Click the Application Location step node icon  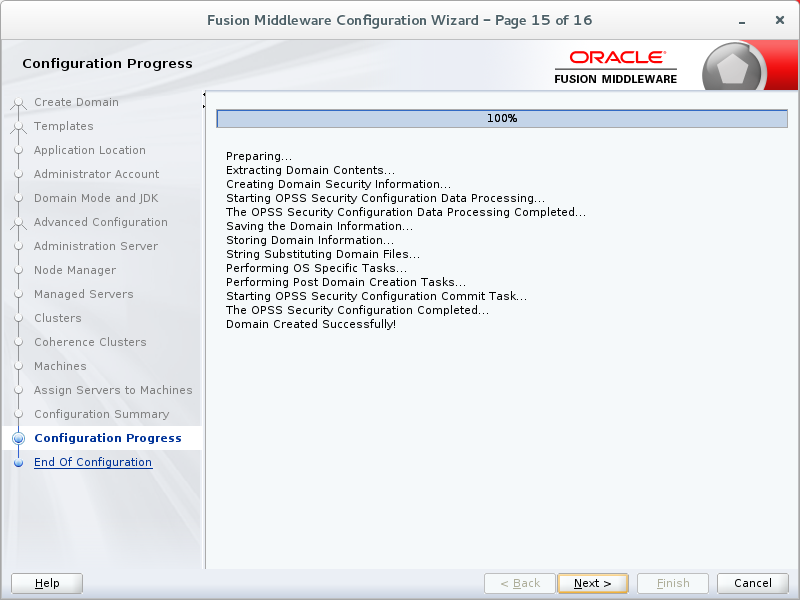pos(18,150)
